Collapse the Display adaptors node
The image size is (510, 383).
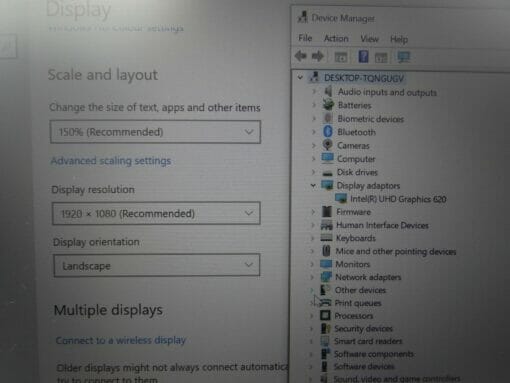click(313, 185)
